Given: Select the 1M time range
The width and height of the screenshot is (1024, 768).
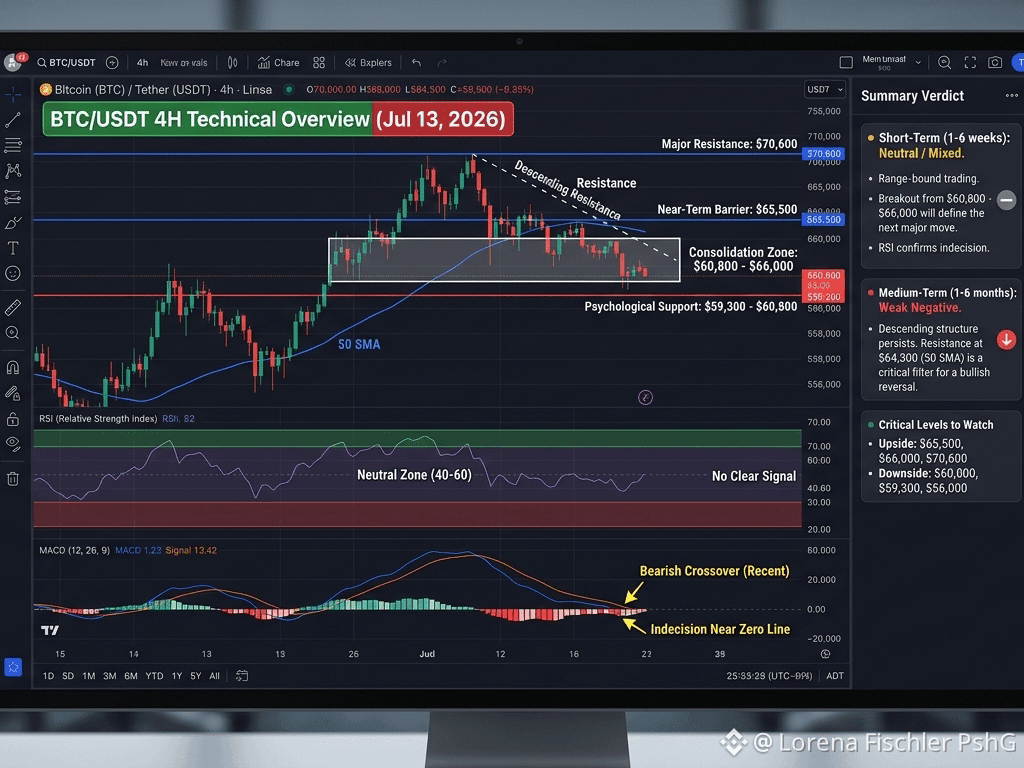Looking at the screenshot, I should tap(89, 676).
